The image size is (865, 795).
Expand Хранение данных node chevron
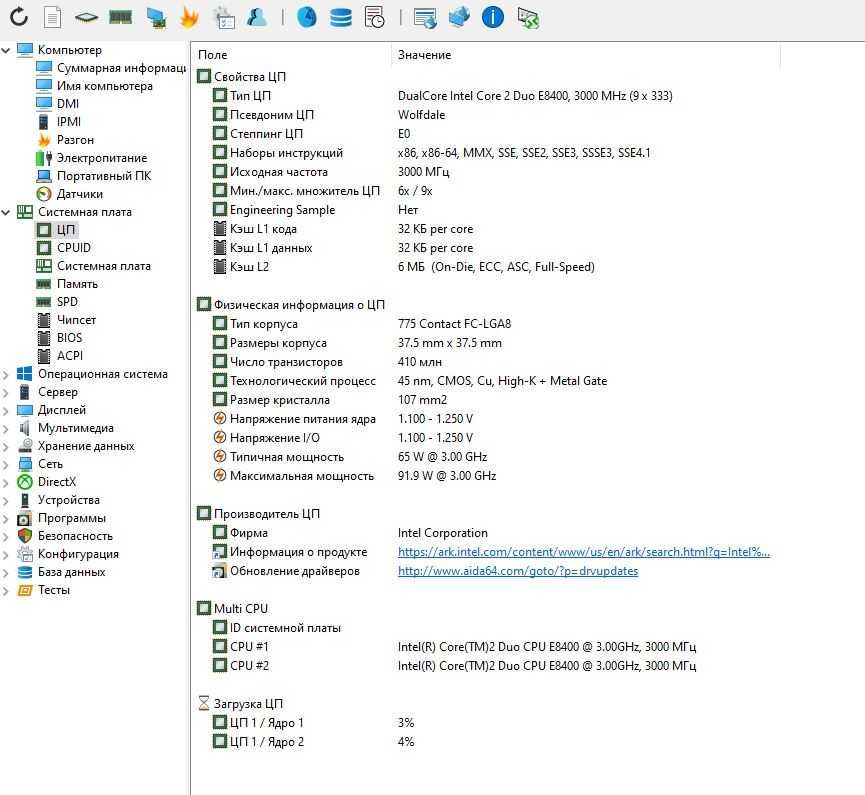tap(6, 447)
